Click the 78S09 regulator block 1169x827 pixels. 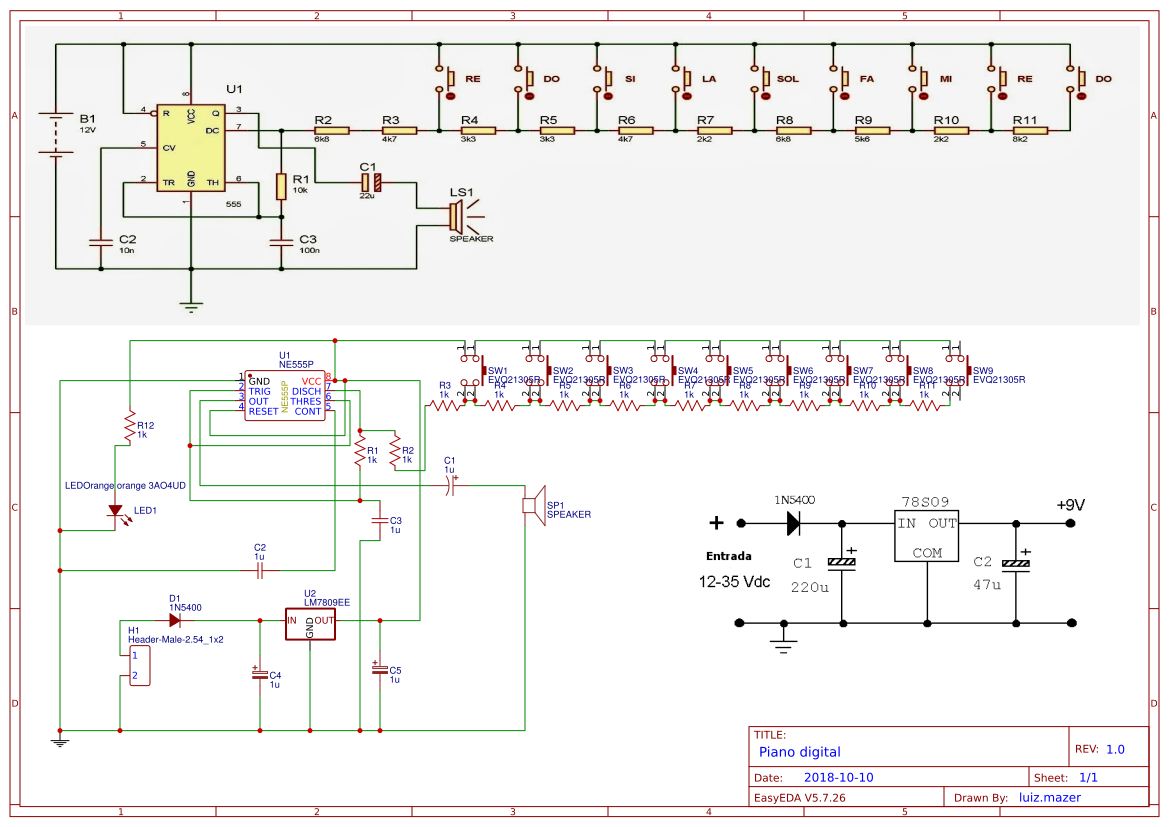tap(926, 537)
